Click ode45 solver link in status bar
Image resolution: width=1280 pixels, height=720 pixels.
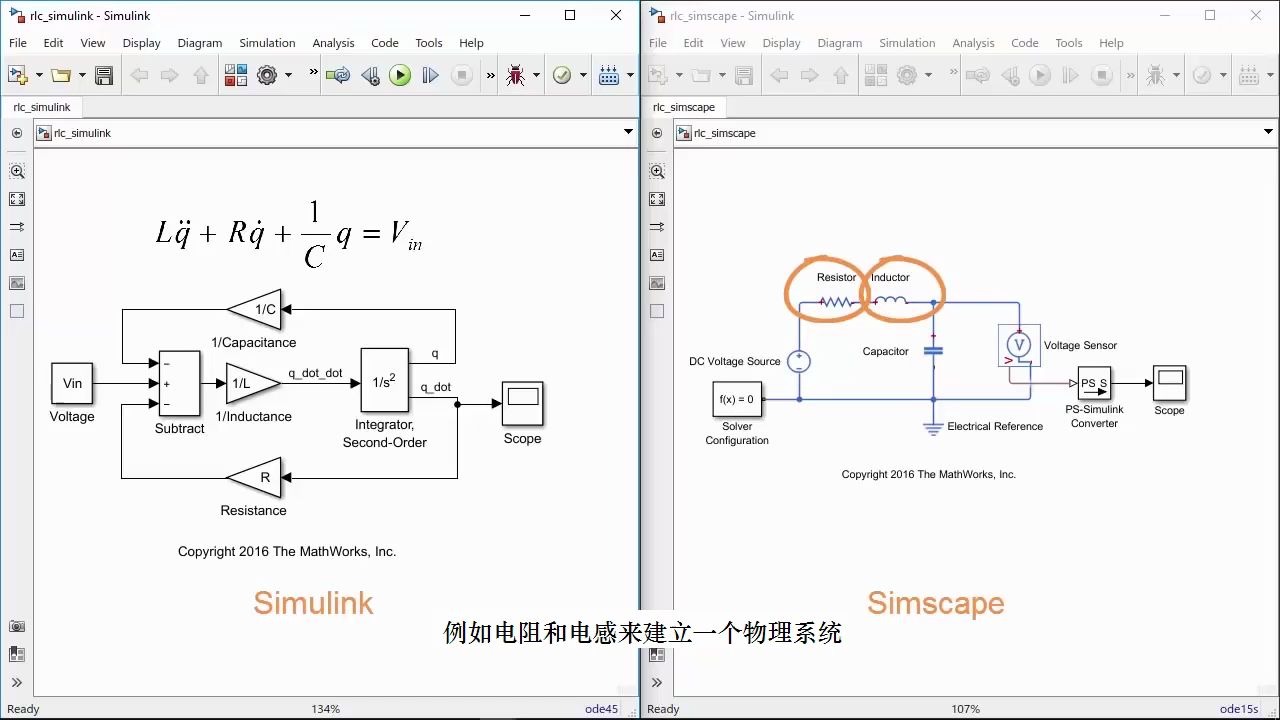click(601, 709)
